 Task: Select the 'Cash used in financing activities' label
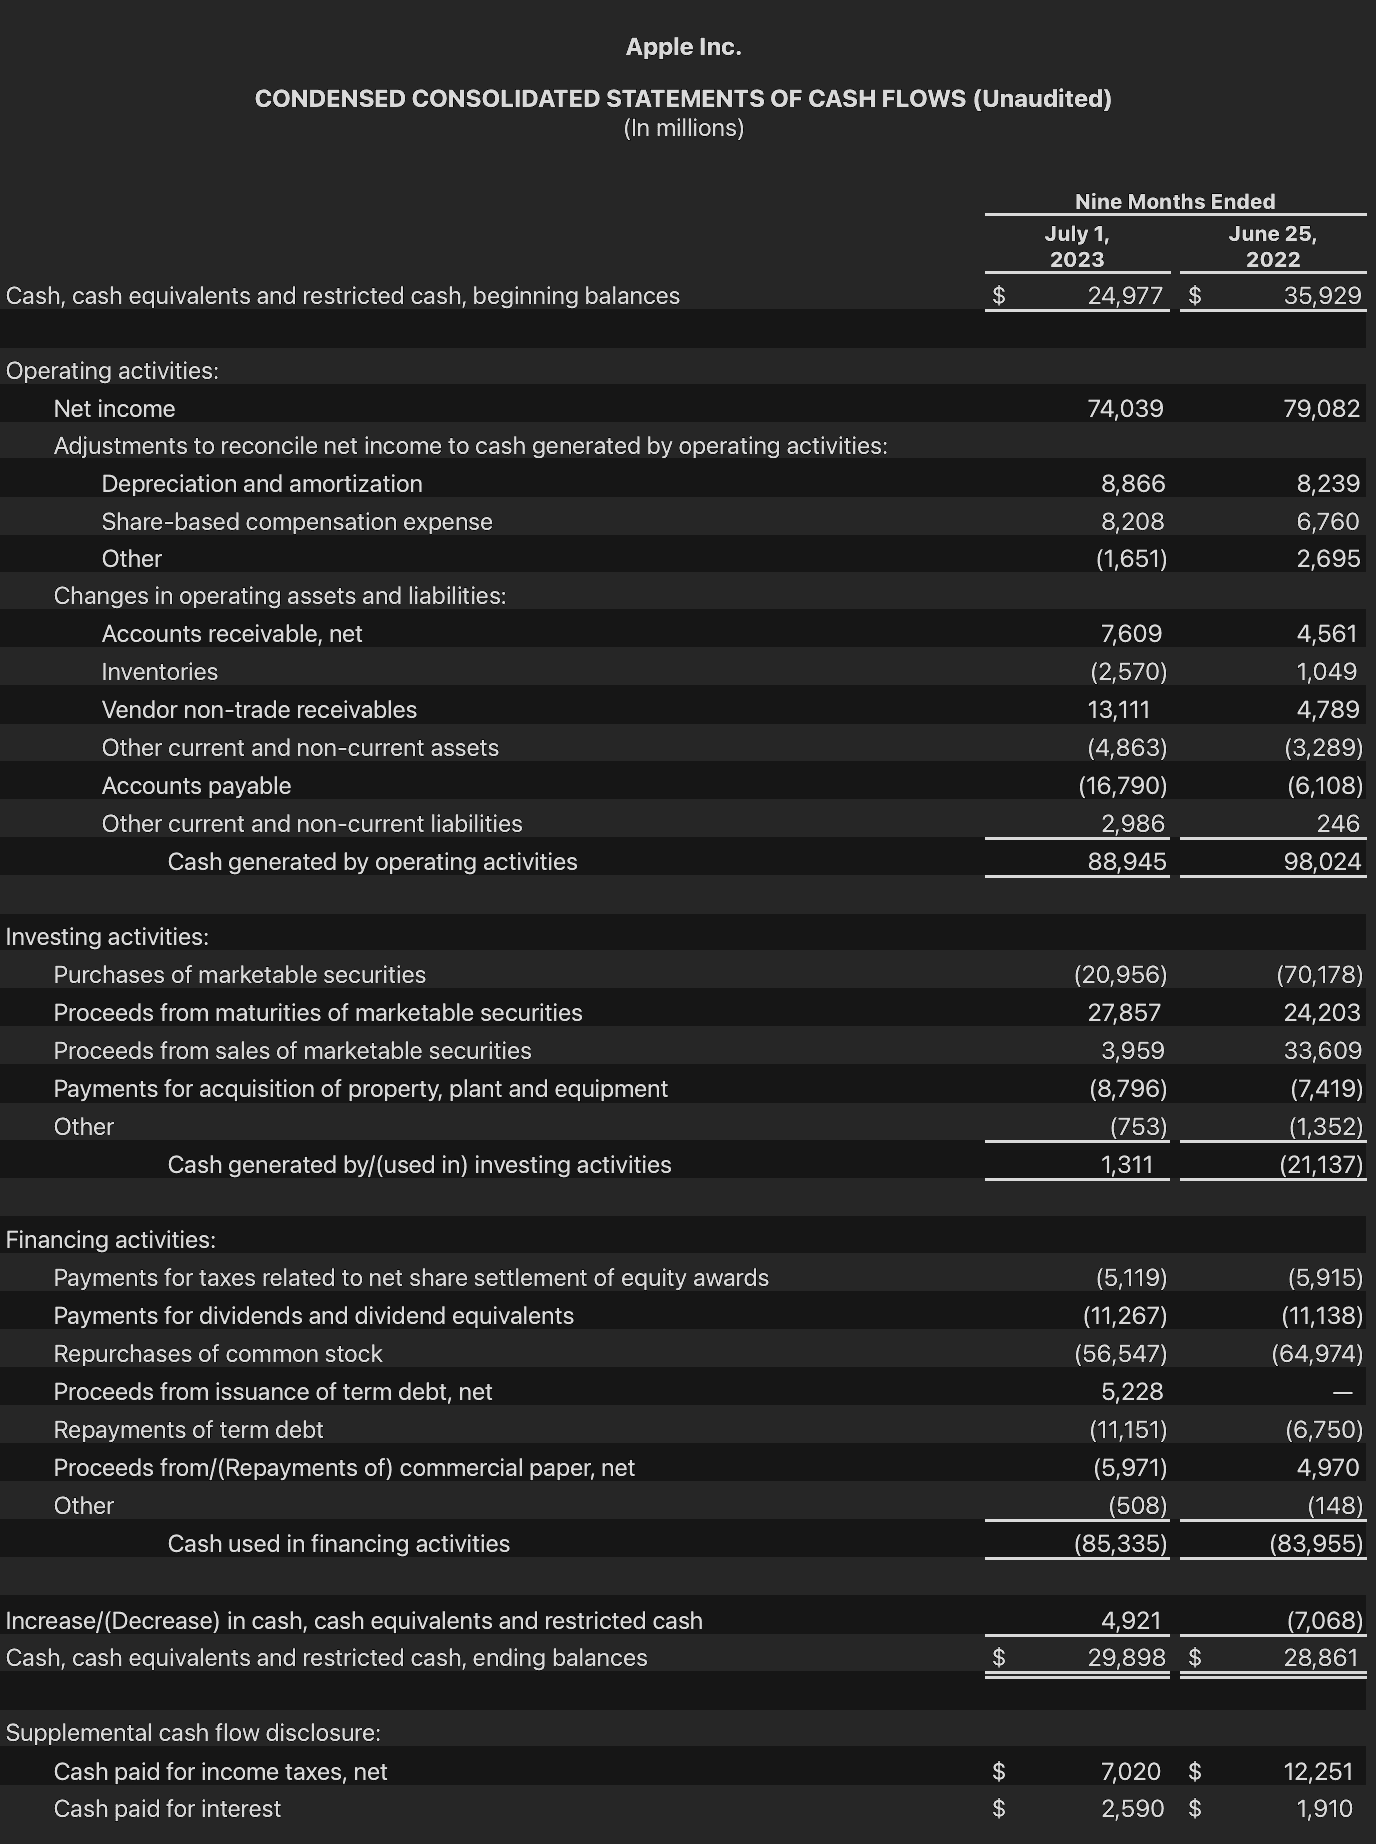pyautogui.click(x=338, y=1544)
